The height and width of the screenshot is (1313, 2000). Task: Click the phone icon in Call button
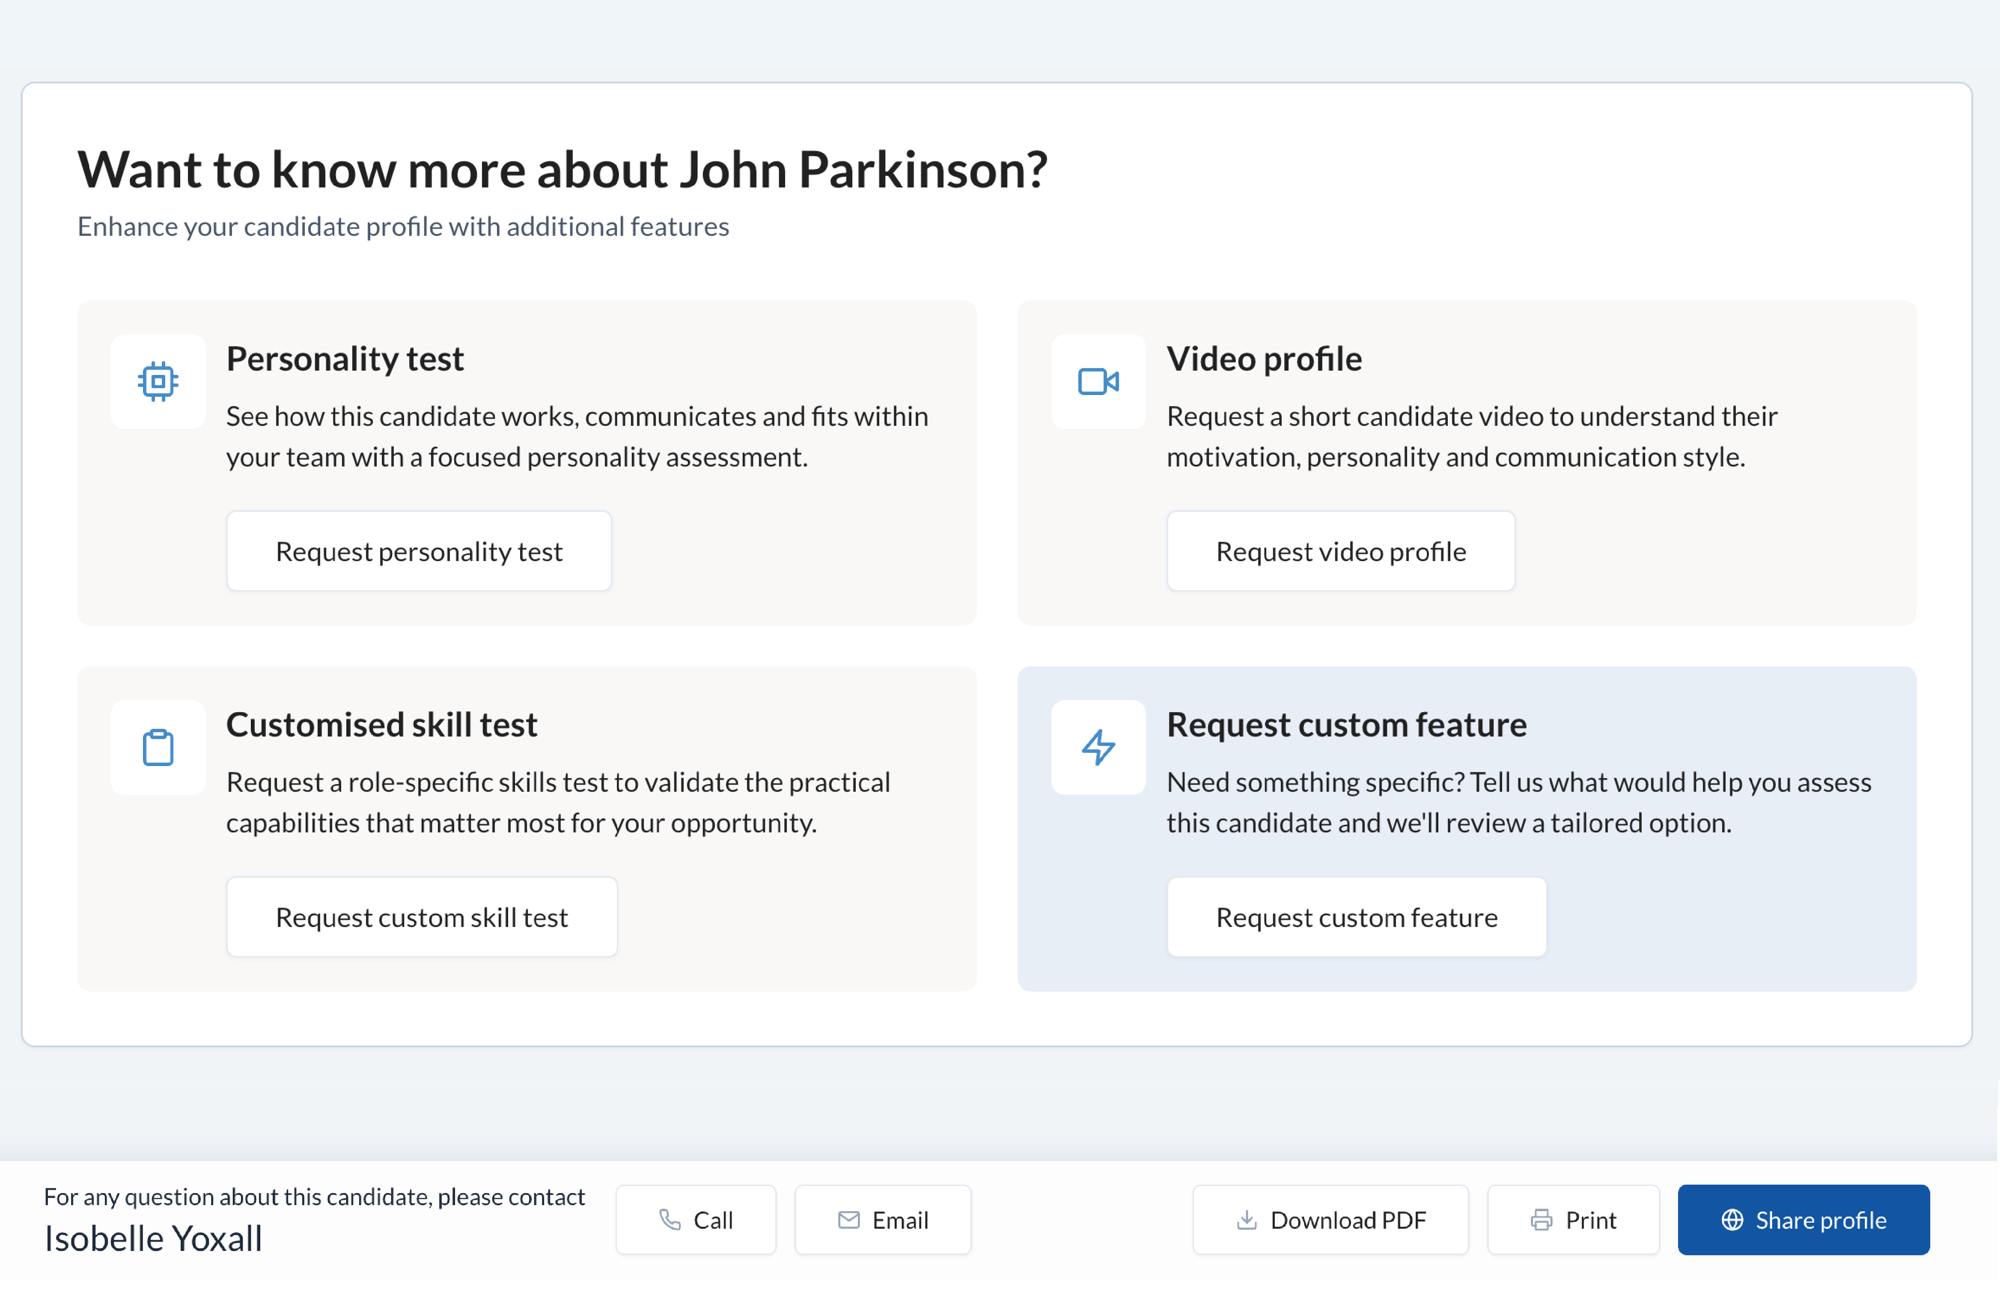670,1219
